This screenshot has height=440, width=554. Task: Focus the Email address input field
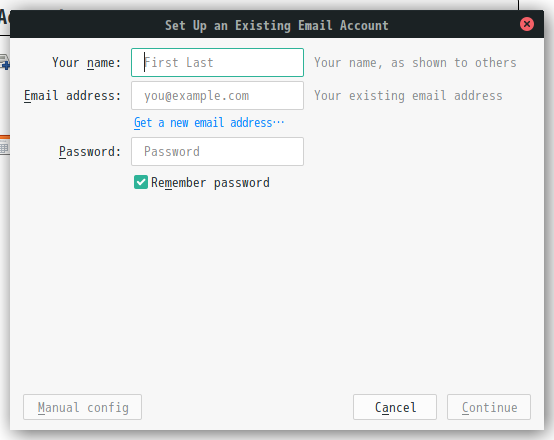coord(217,95)
